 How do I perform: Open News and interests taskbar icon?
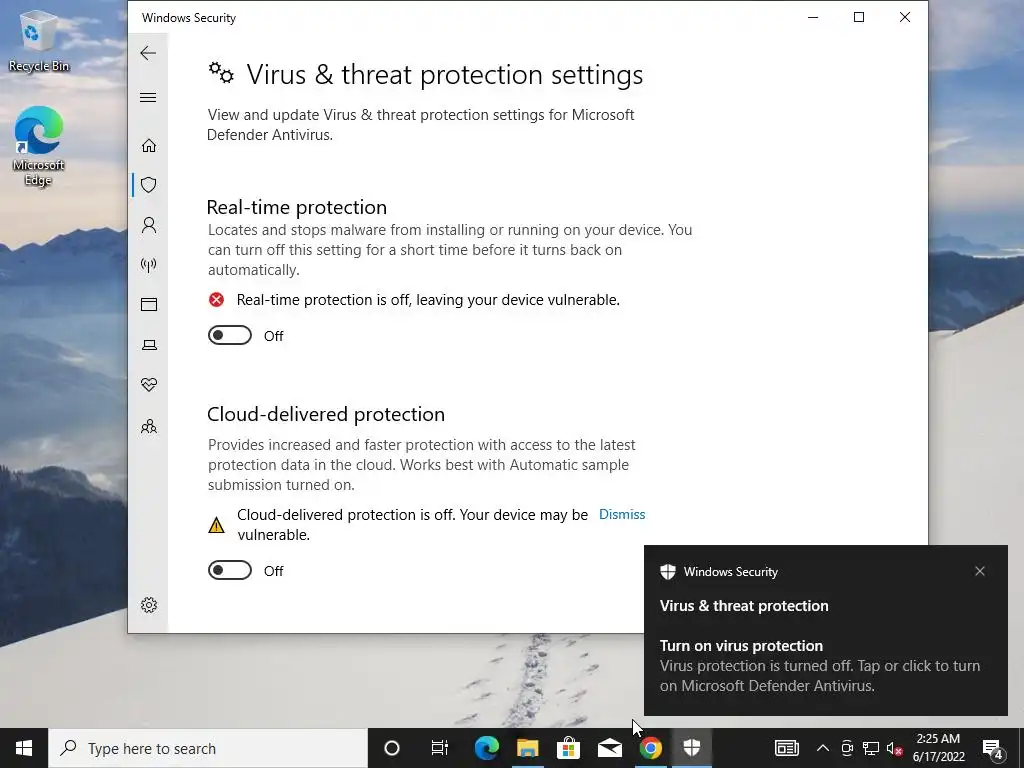coord(787,748)
